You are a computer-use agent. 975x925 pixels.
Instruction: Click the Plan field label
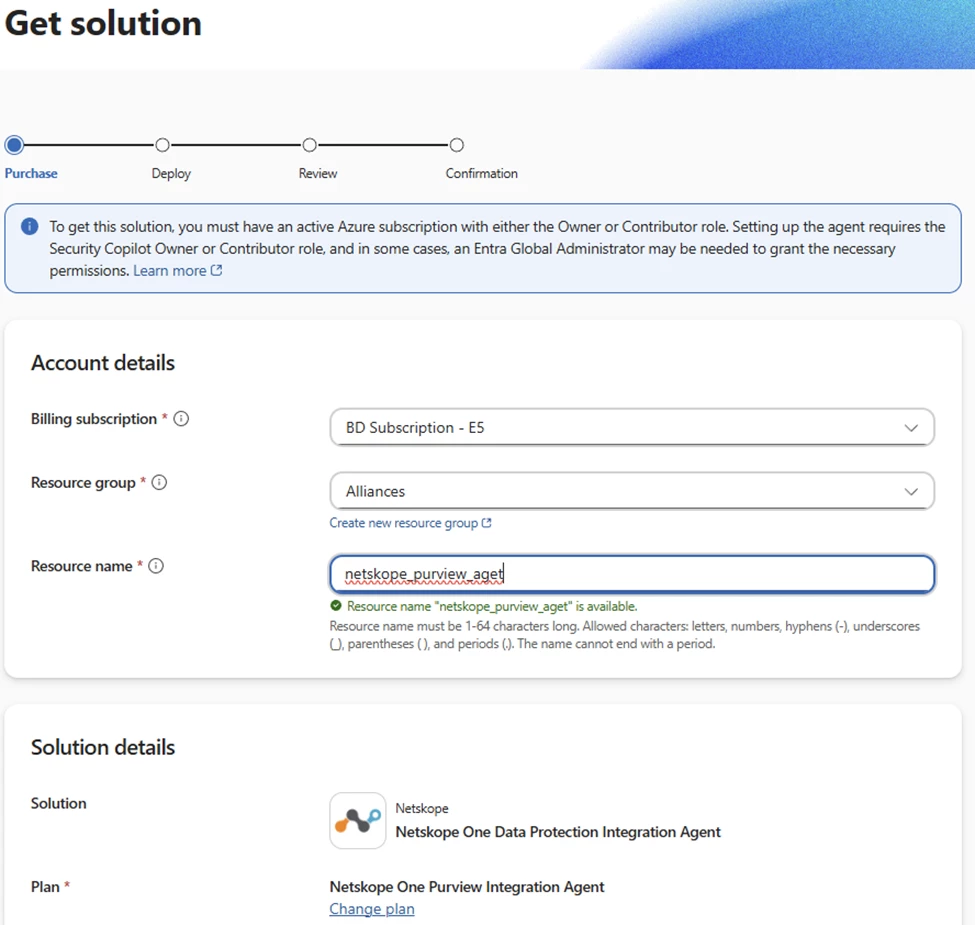click(x=45, y=886)
